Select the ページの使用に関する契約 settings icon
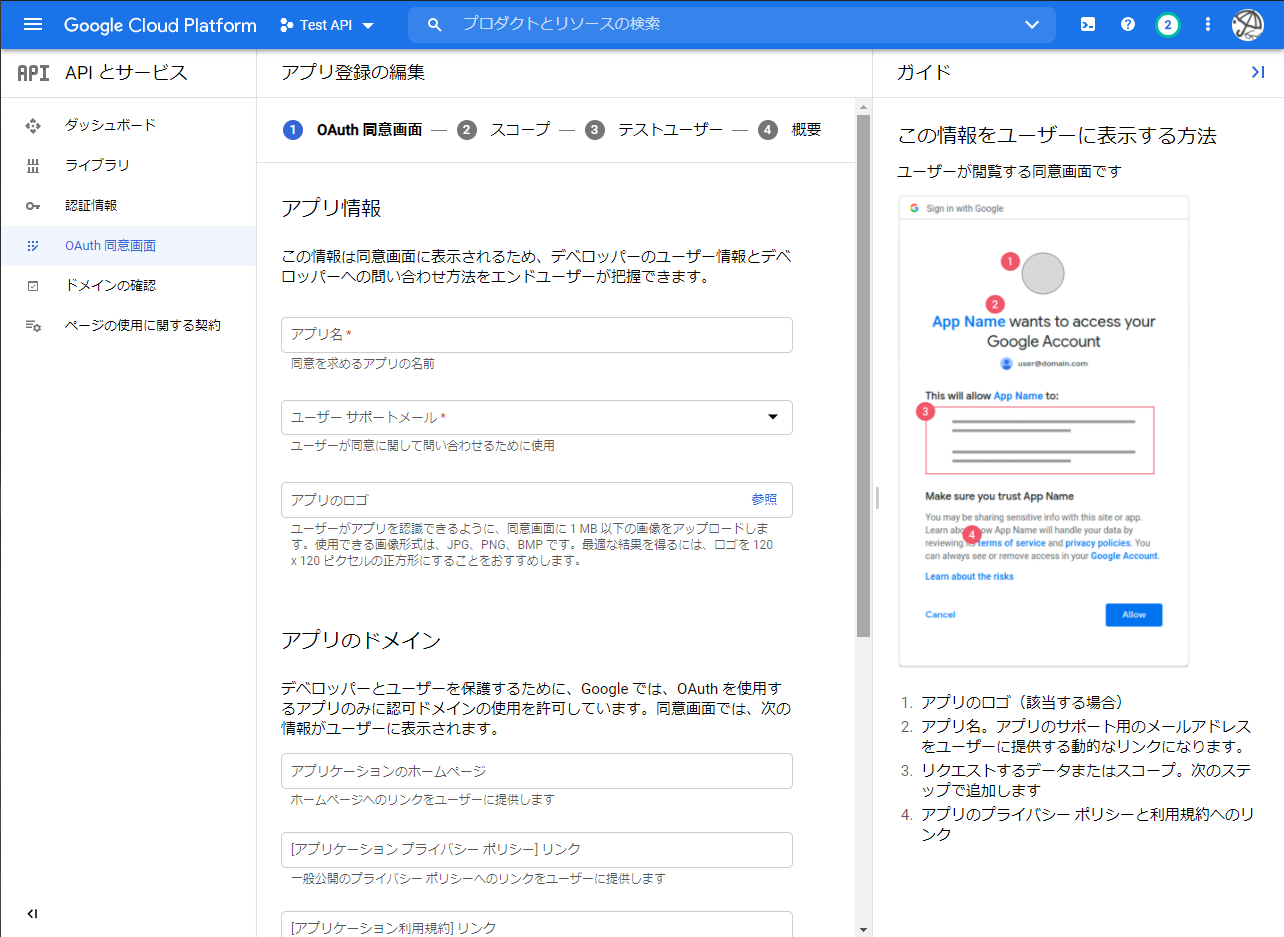 point(33,326)
